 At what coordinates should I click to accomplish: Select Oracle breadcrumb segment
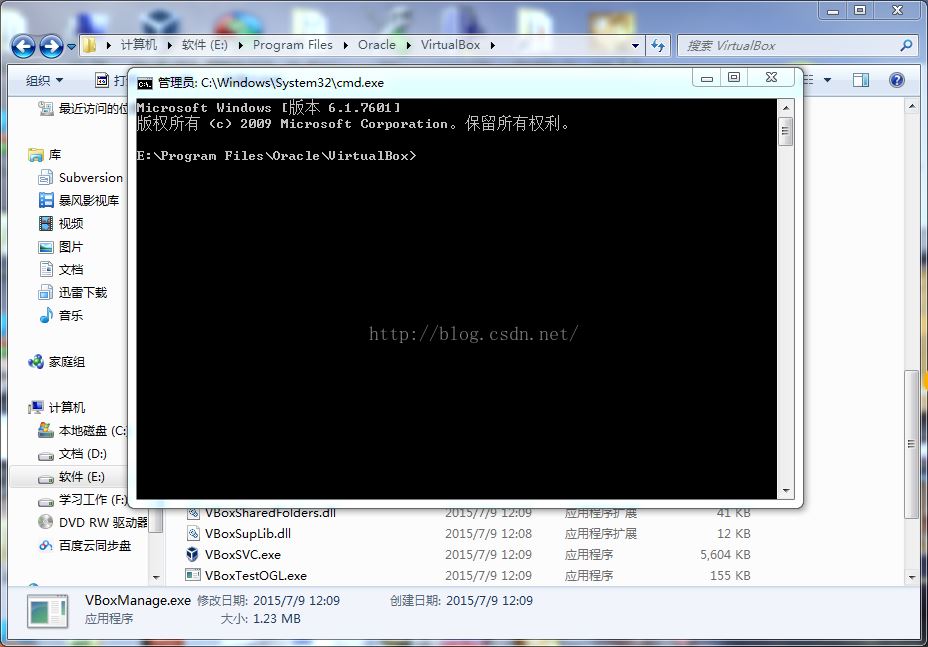(376, 45)
